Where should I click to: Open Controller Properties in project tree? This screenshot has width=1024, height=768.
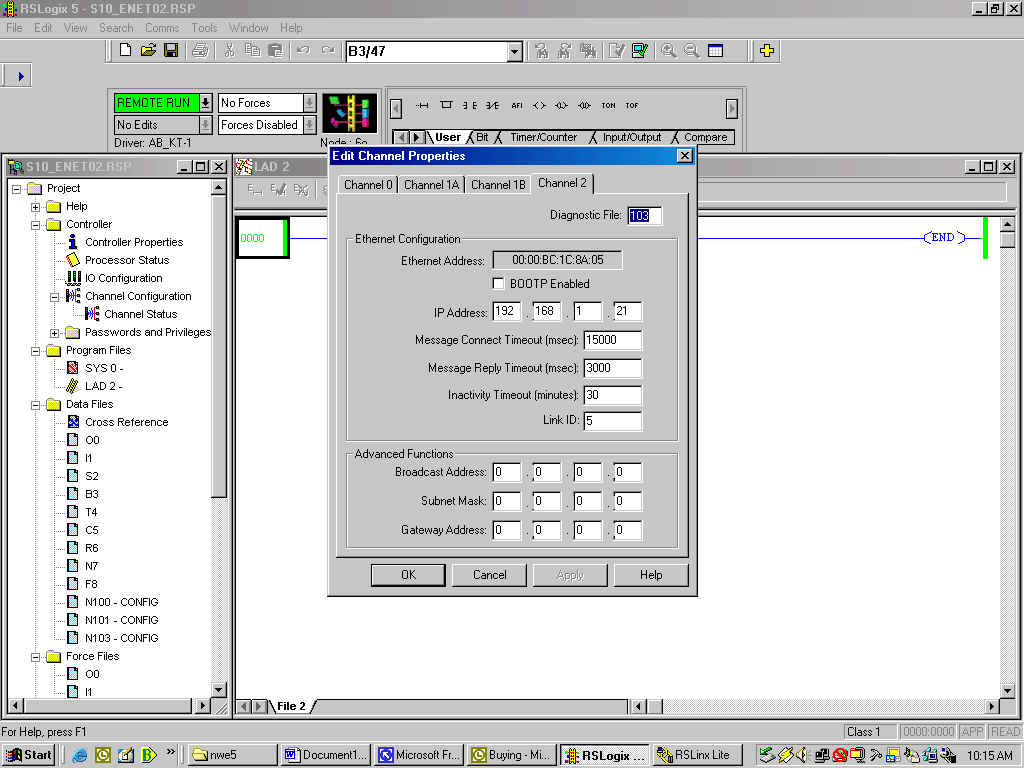tap(134, 242)
